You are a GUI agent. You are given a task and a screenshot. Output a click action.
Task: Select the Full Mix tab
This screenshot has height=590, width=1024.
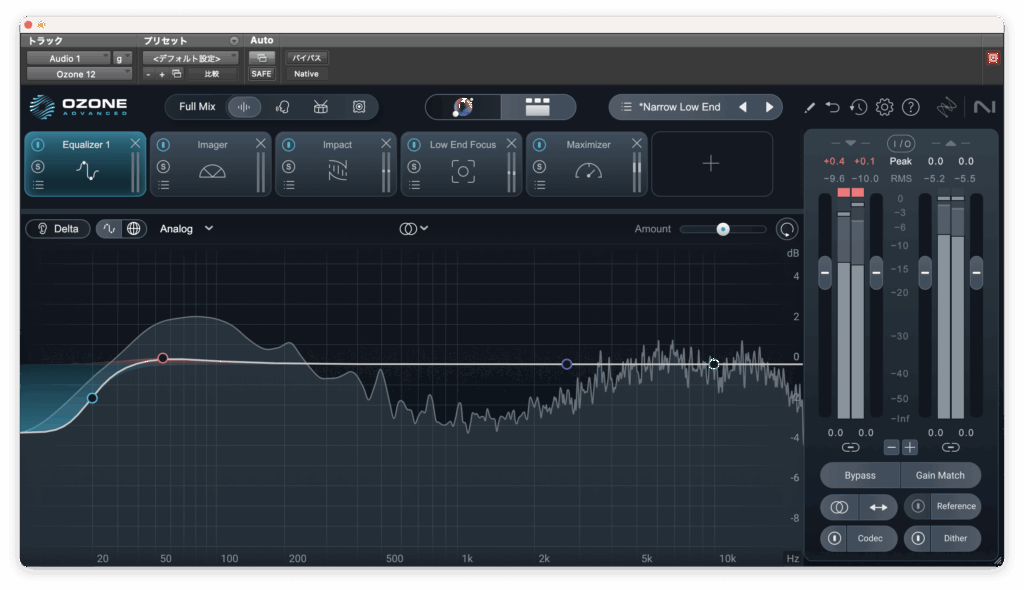click(197, 107)
